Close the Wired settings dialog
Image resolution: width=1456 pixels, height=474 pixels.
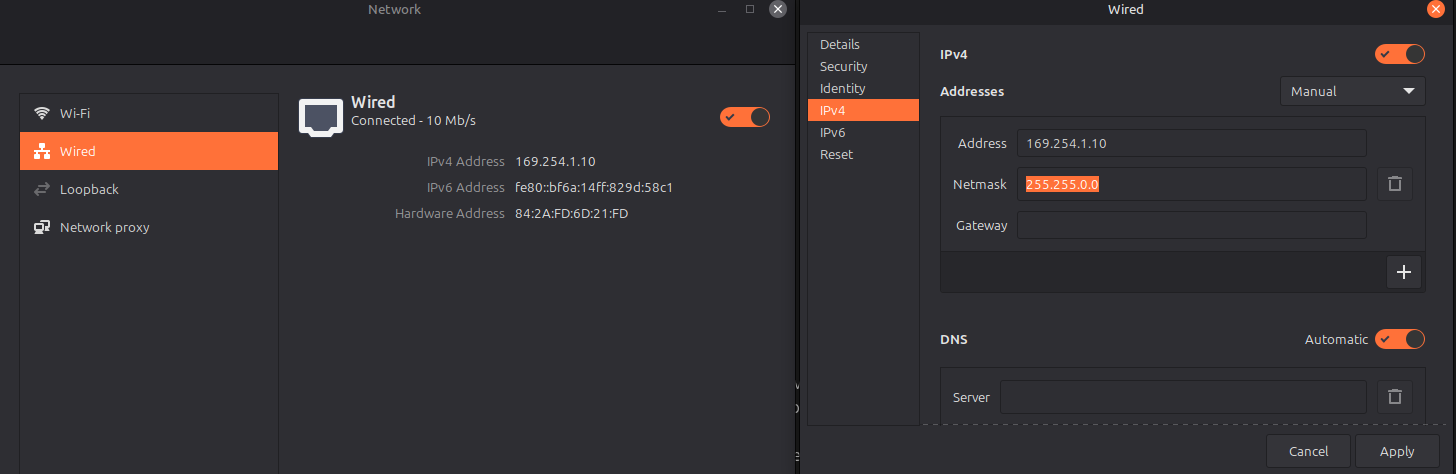[1435, 9]
